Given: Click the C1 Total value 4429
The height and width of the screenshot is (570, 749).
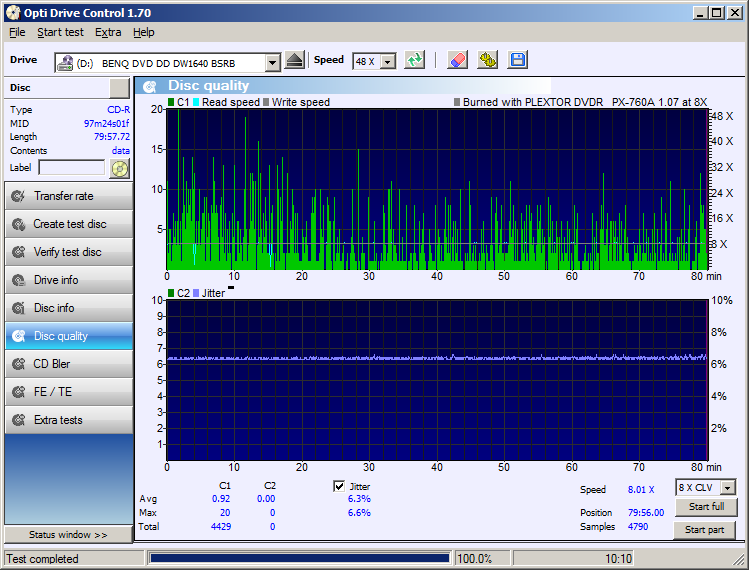Looking at the screenshot, I should click(221, 527).
